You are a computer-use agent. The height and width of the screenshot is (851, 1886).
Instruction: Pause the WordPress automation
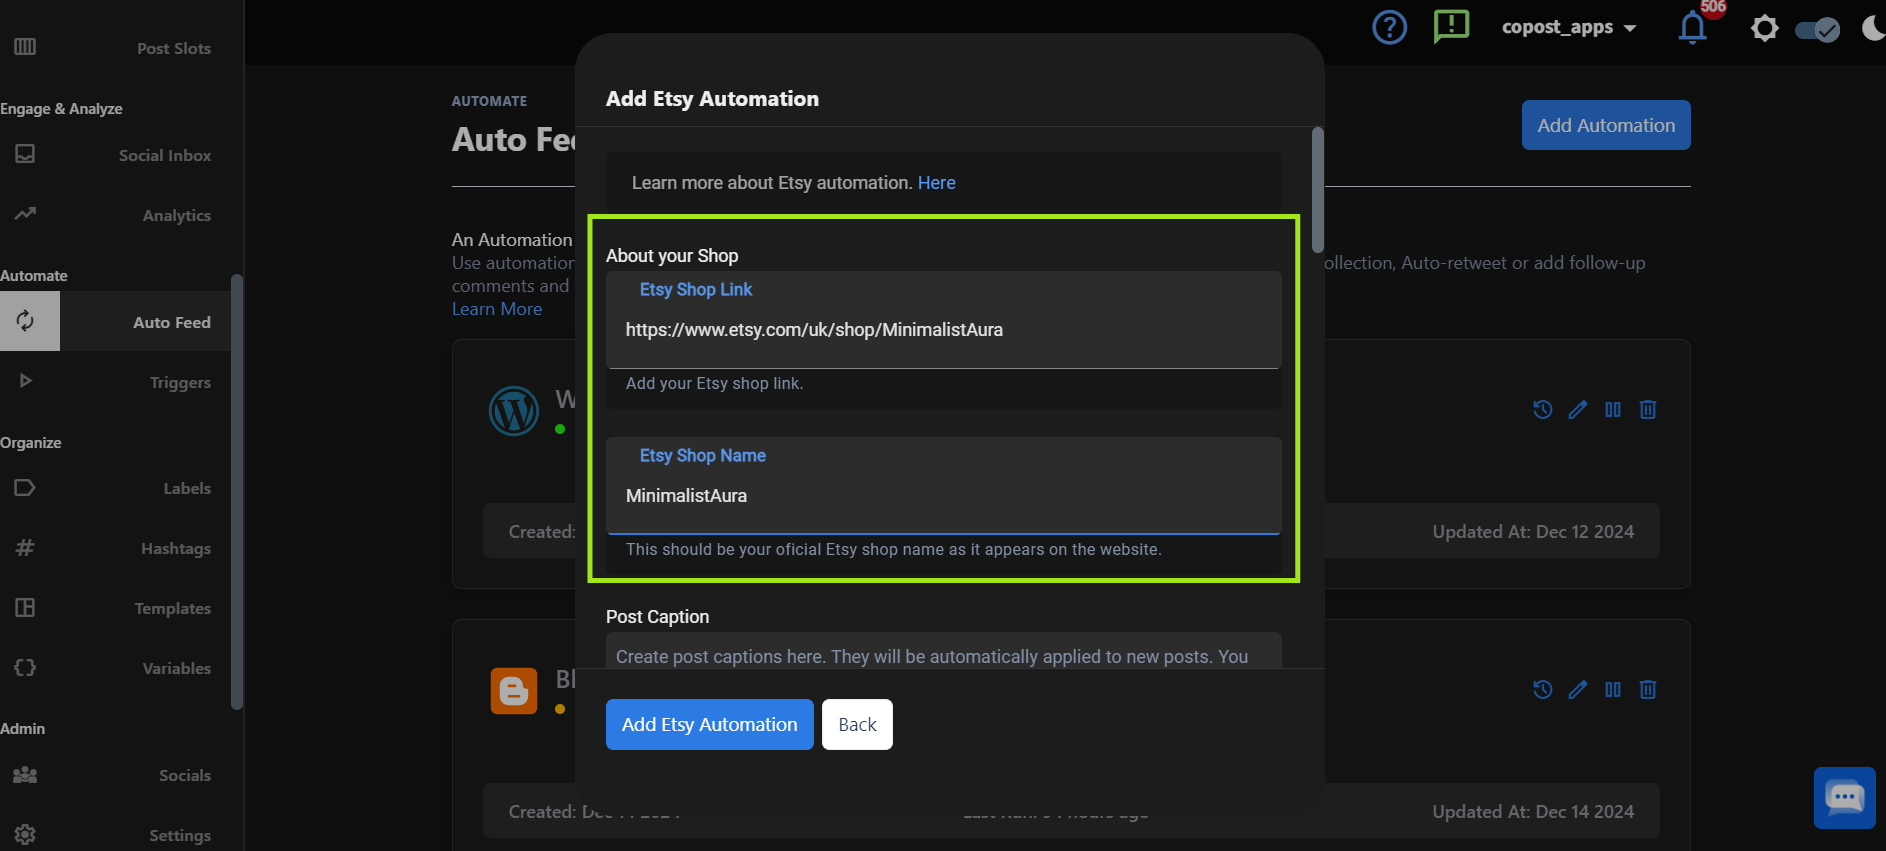(x=1613, y=409)
